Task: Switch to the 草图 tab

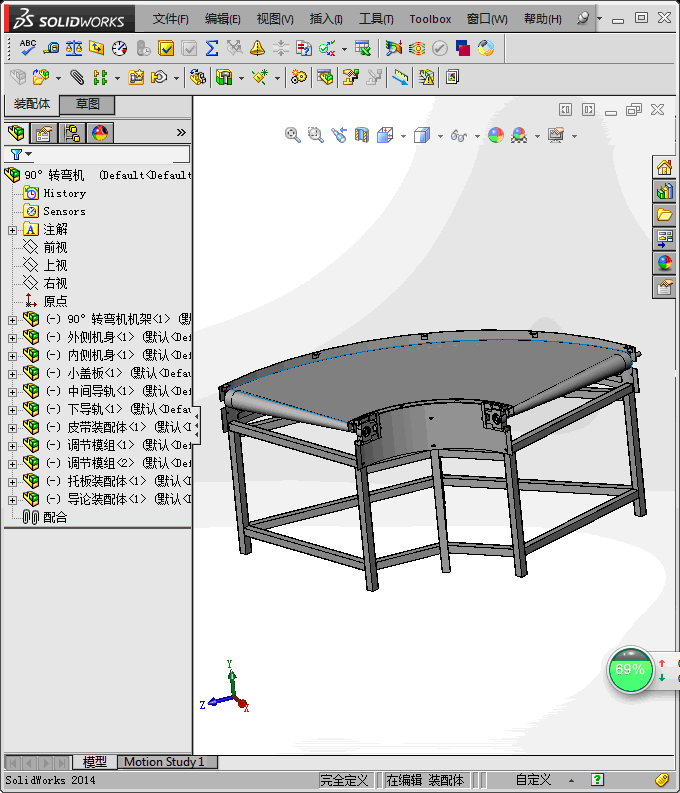Action: (87, 104)
